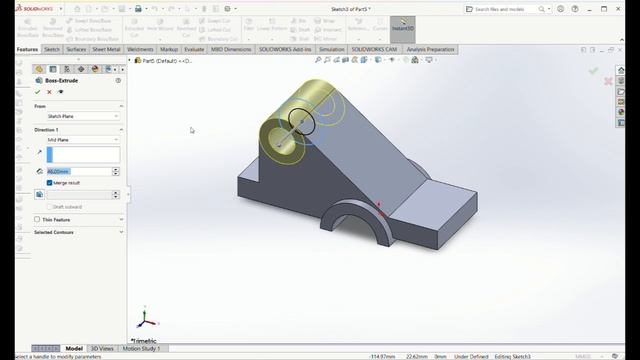
Task: Open Boss-Extrude help question mark
Action: point(118,80)
